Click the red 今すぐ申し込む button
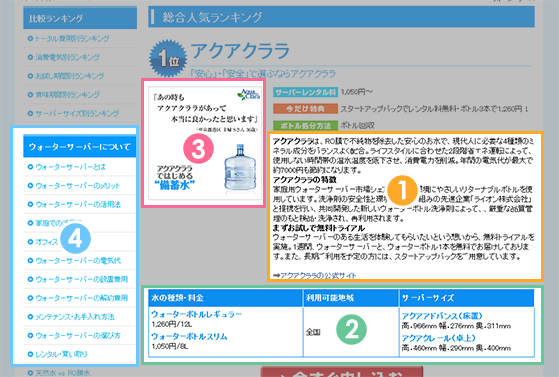This screenshot has height=377, width=559. pos(342,372)
